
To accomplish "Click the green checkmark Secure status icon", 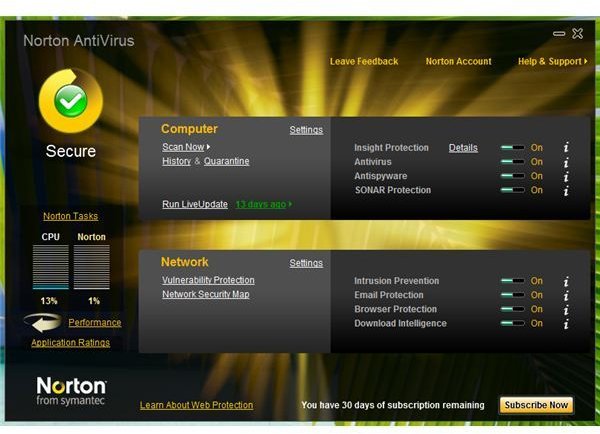I will (x=71, y=101).
